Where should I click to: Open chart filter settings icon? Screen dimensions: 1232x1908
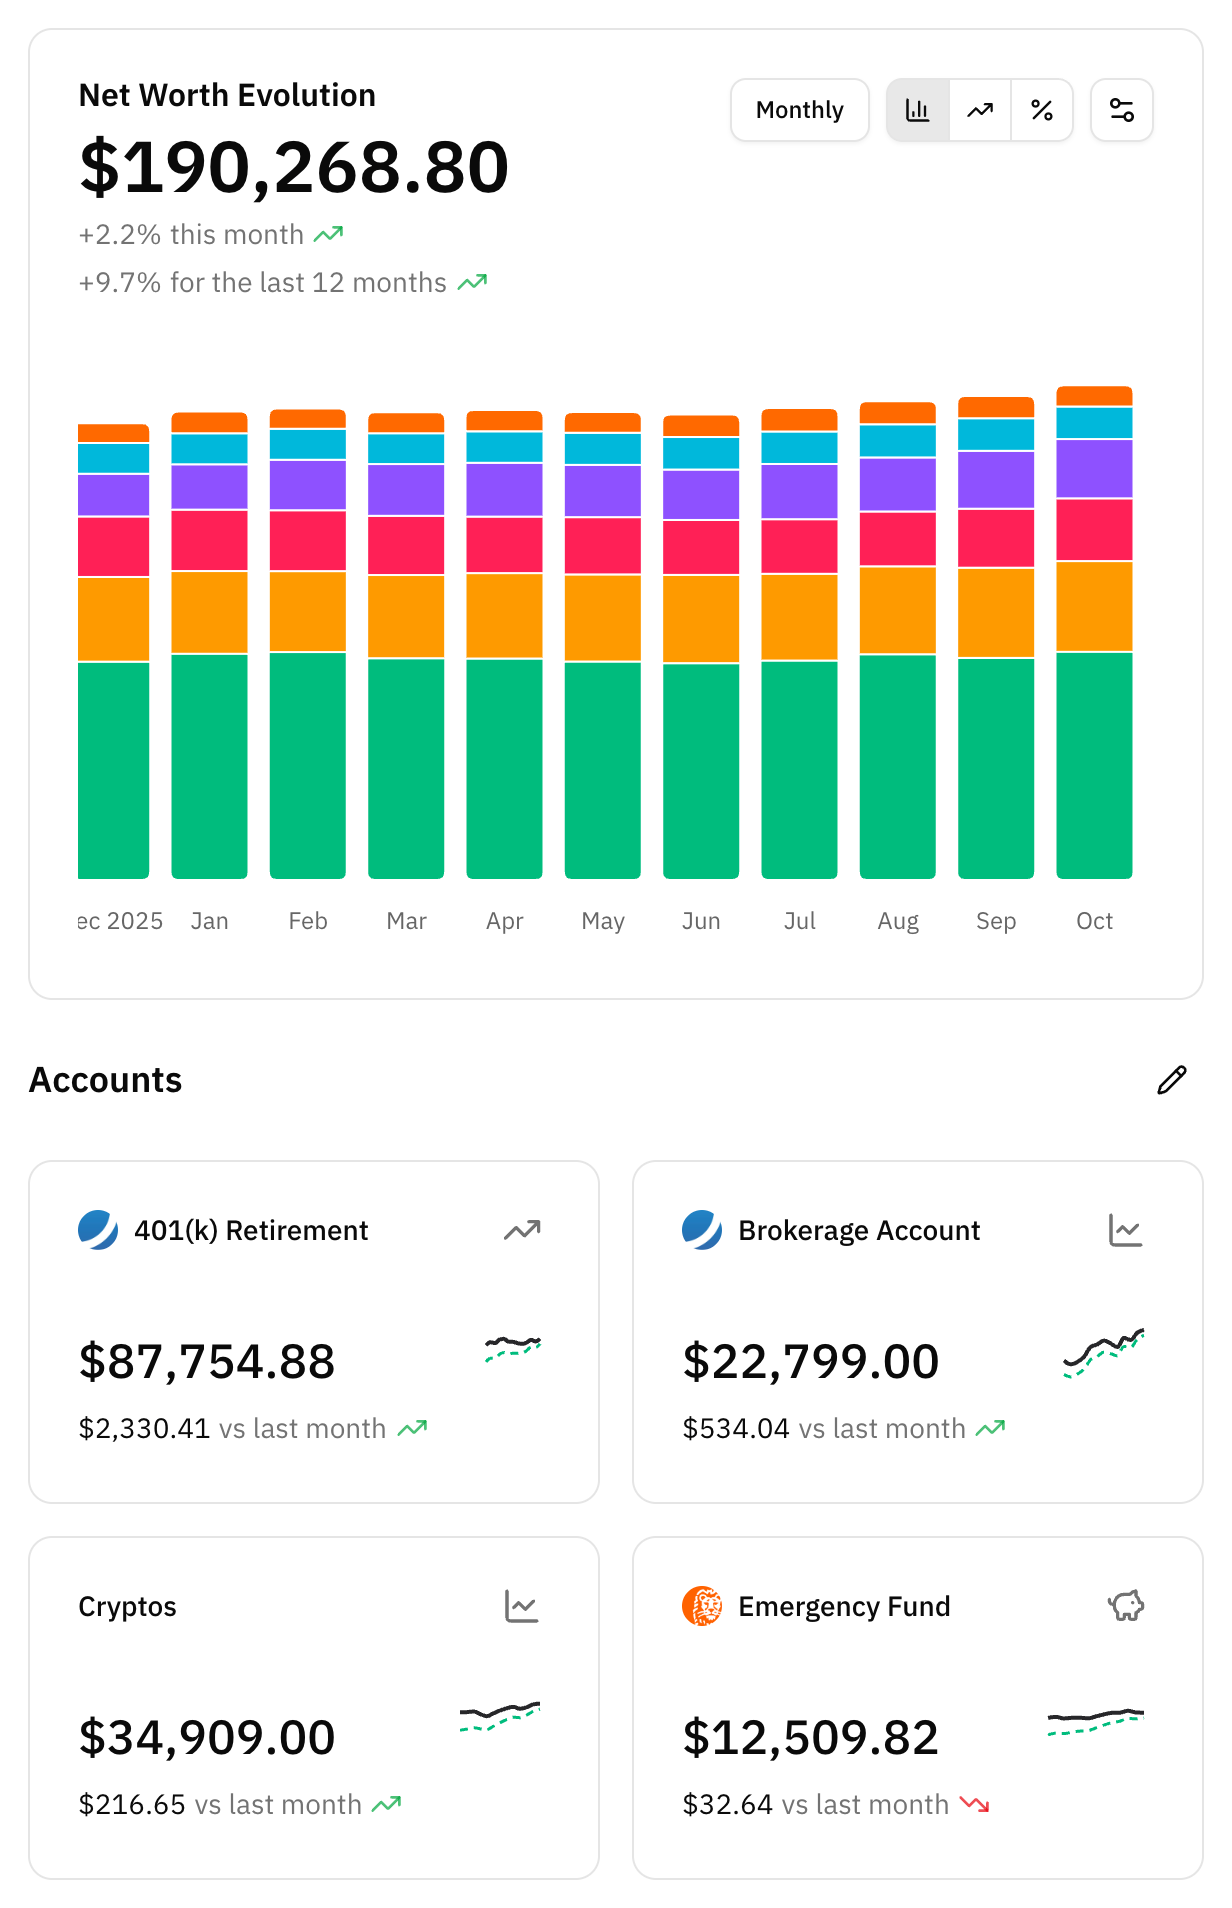pos(1122,110)
